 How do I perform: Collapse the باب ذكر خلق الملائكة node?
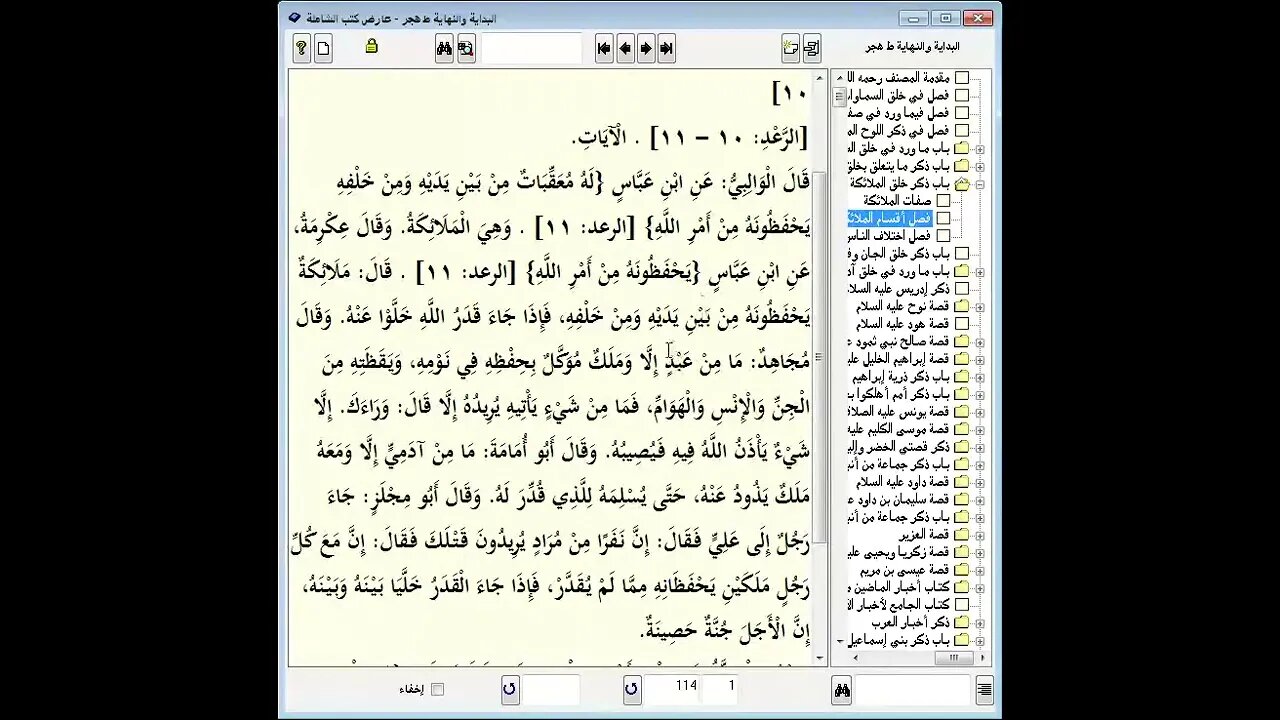980,184
